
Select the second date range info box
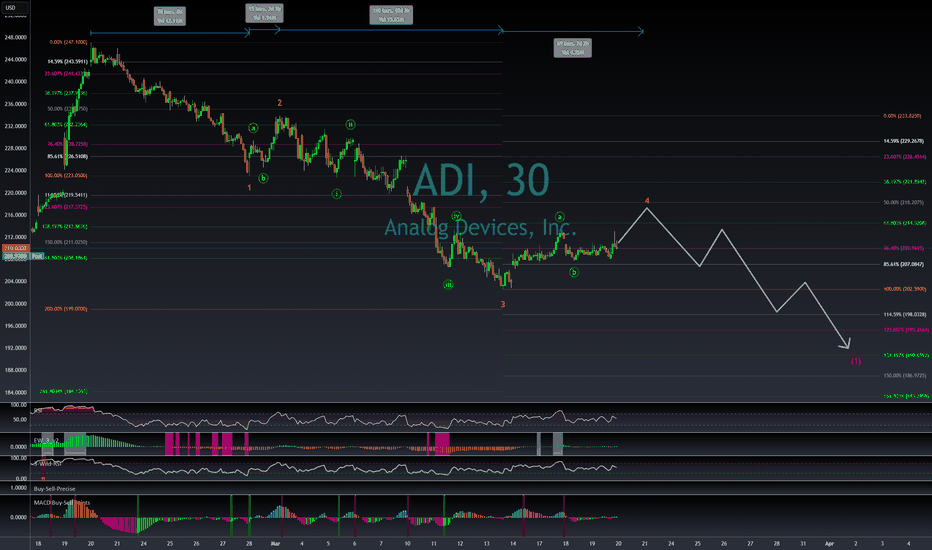click(265, 13)
